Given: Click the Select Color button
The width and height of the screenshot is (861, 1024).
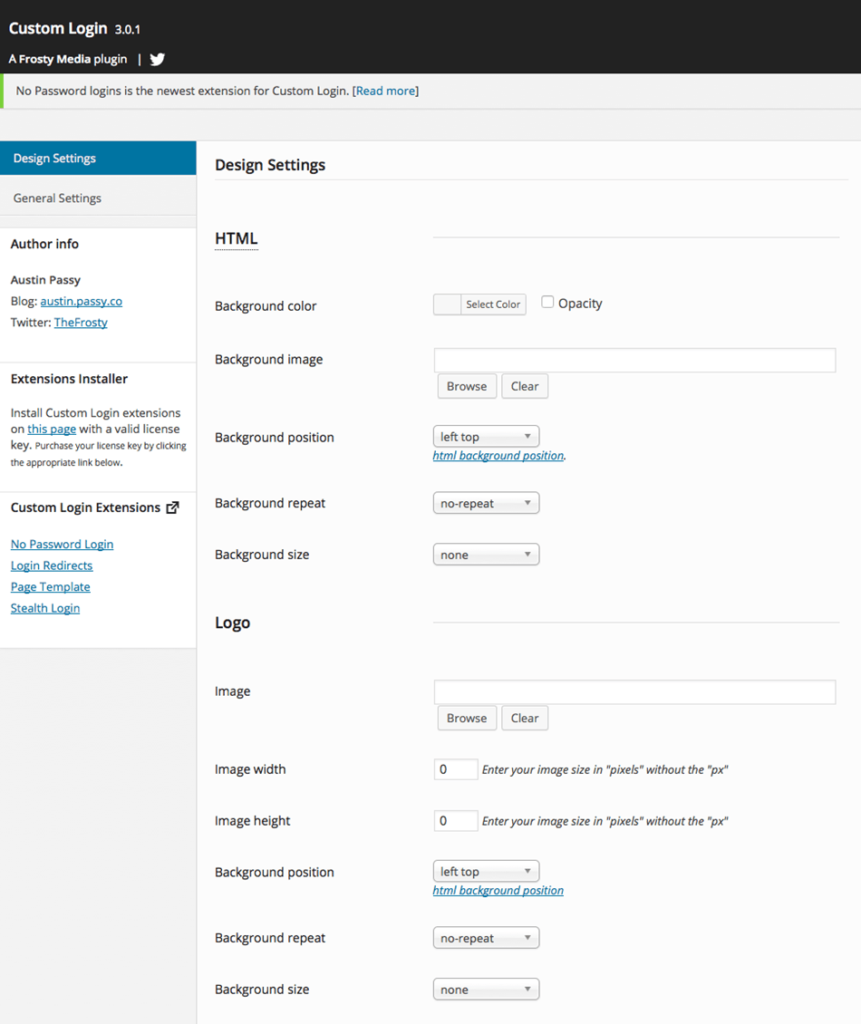Looking at the screenshot, I should [x=479, y=304].
